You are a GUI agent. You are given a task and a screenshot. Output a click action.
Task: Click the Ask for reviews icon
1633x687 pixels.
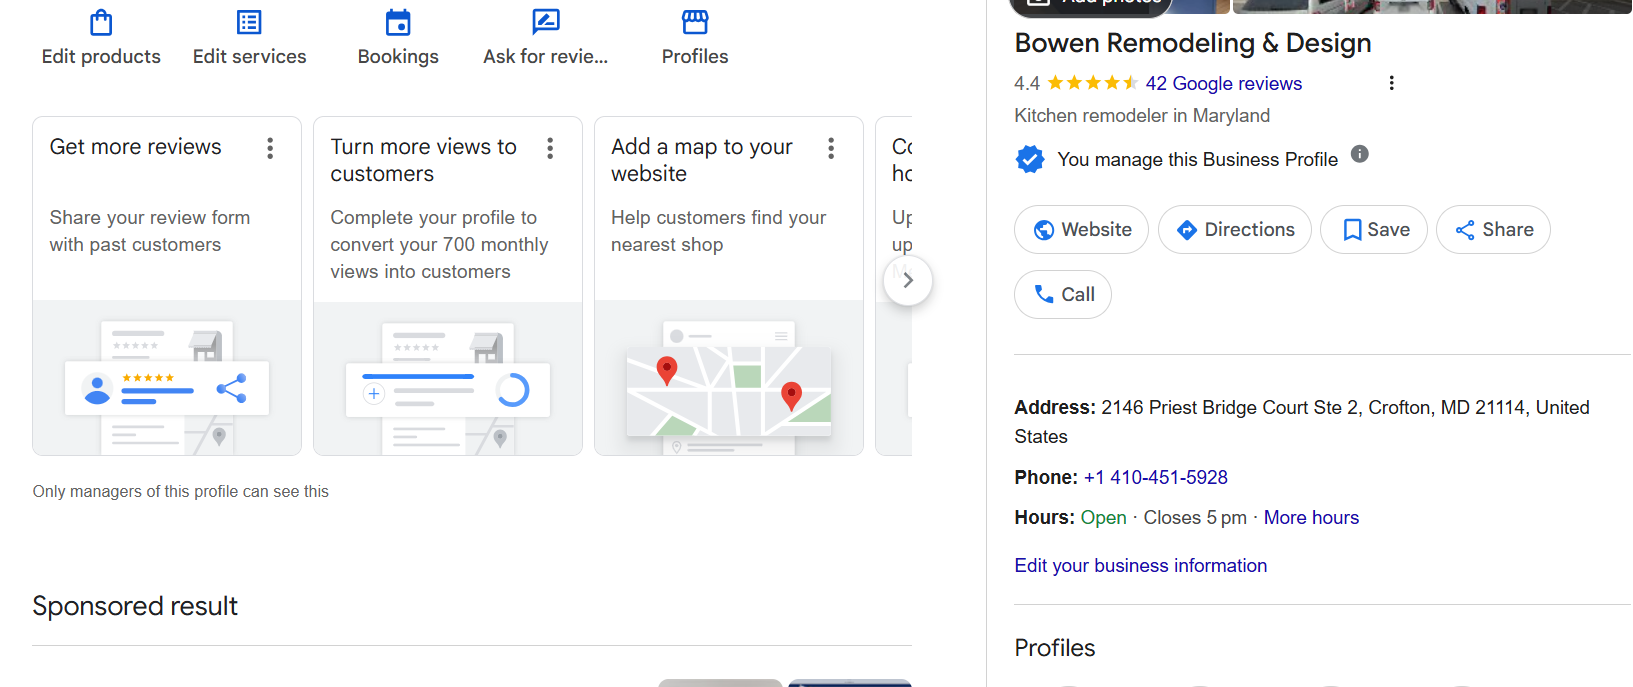546,22
